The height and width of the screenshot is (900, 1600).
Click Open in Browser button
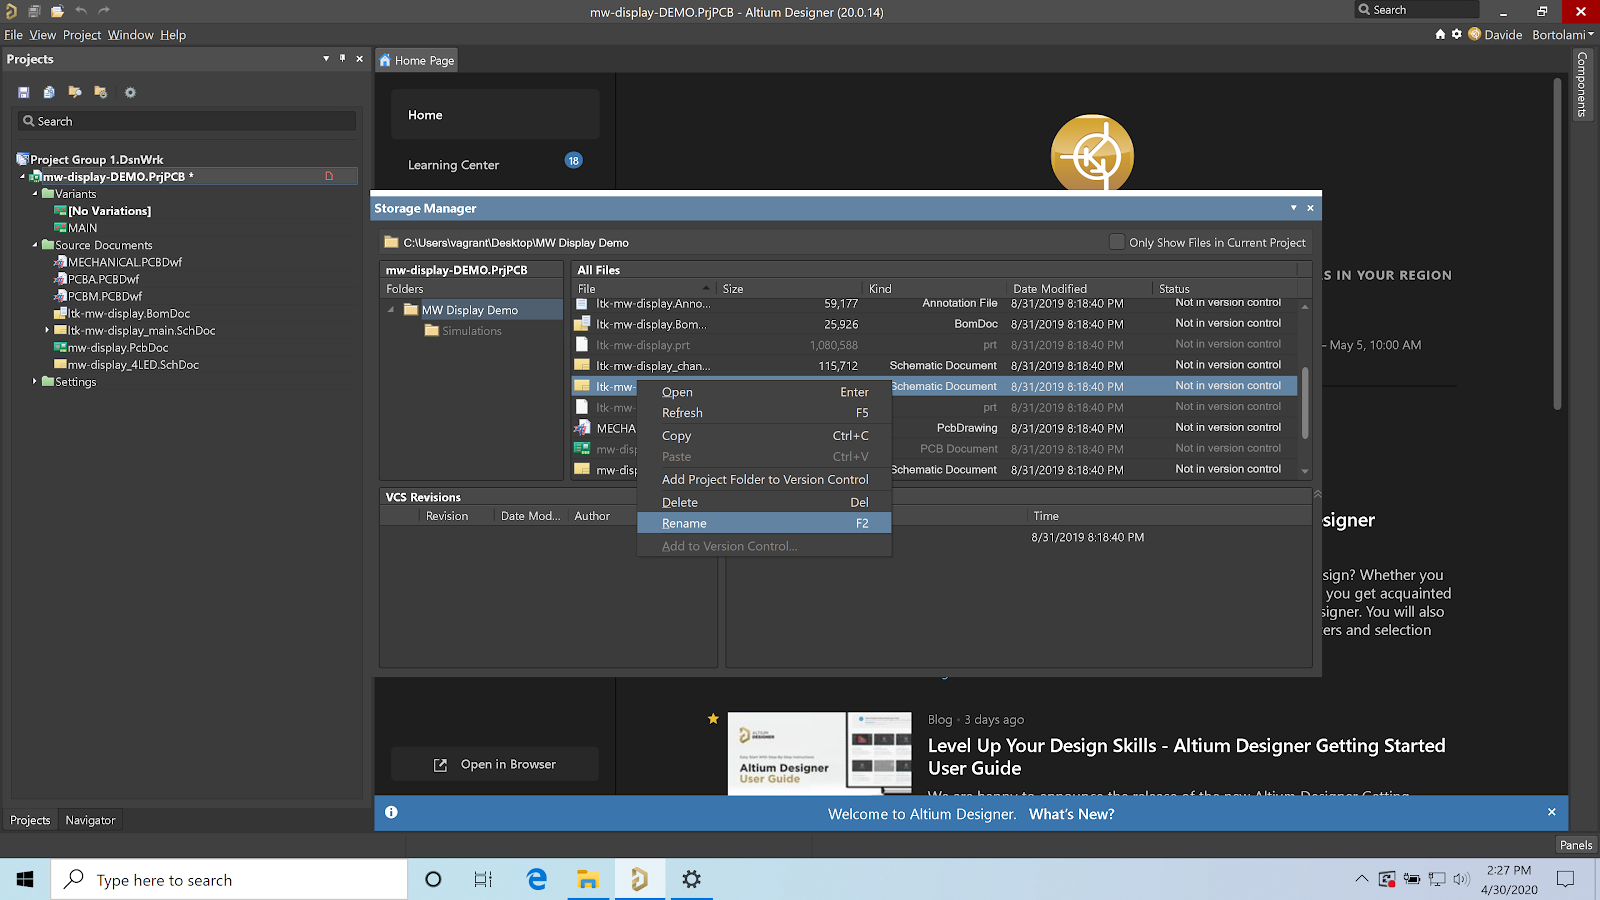click(495, 764)
